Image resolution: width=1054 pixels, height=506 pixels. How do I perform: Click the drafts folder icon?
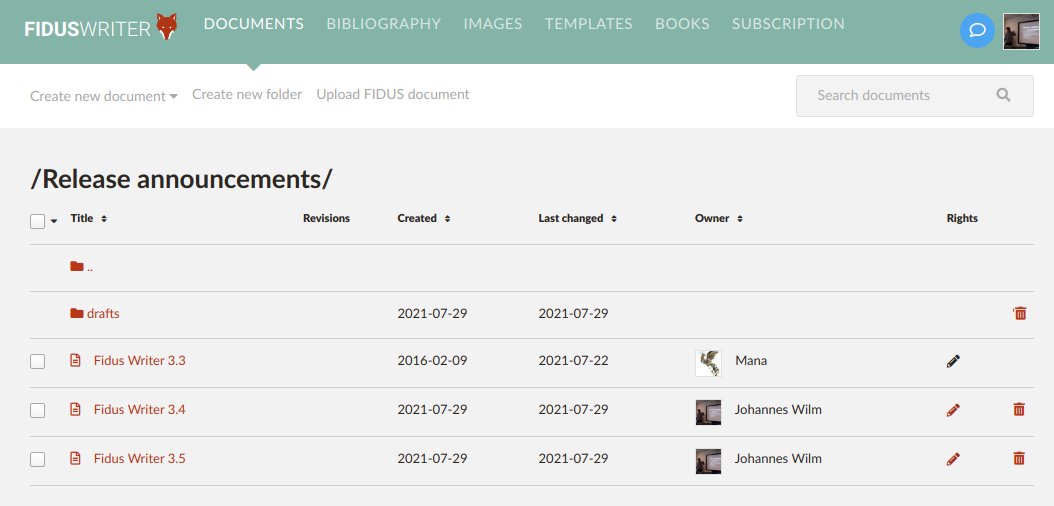[x=77, y=313]
